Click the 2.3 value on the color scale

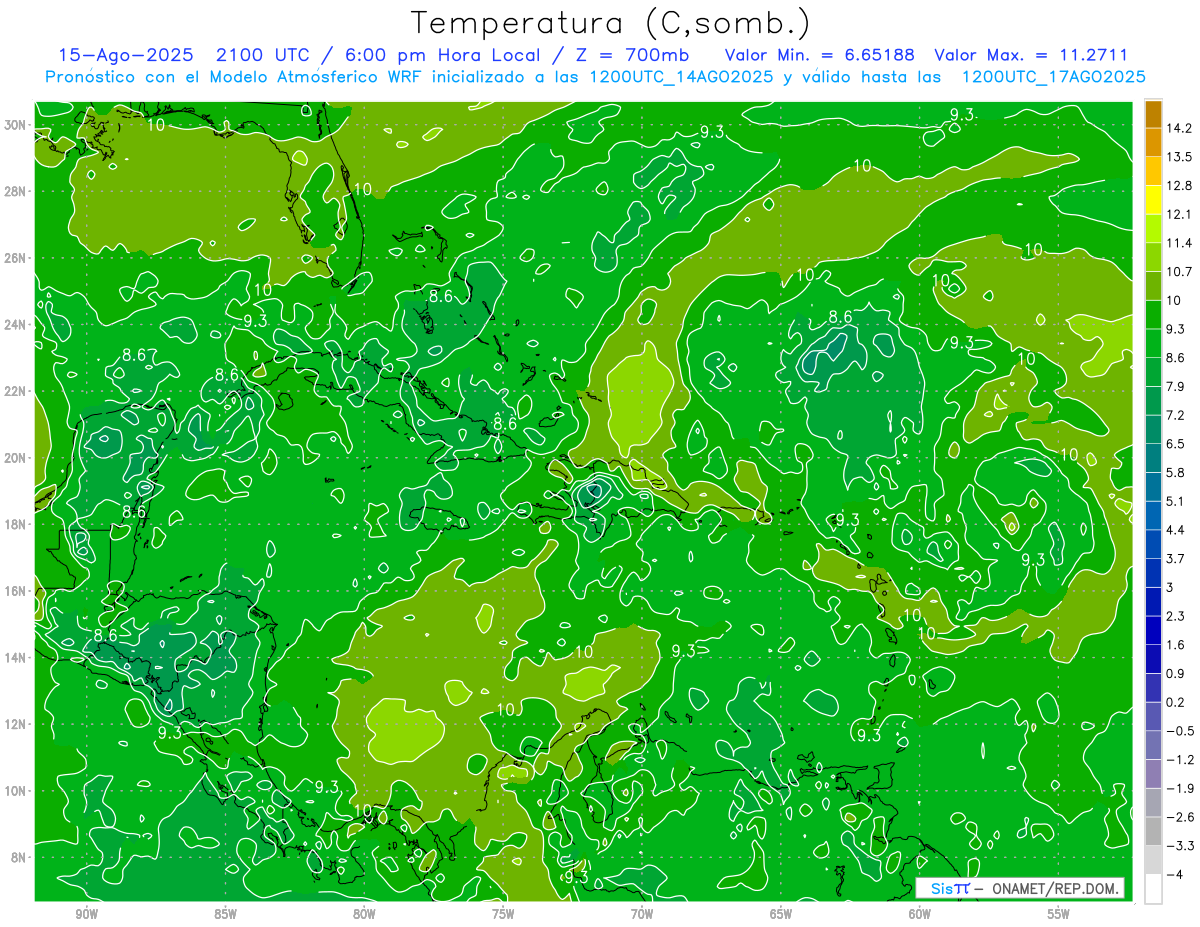click(1176, 616)
